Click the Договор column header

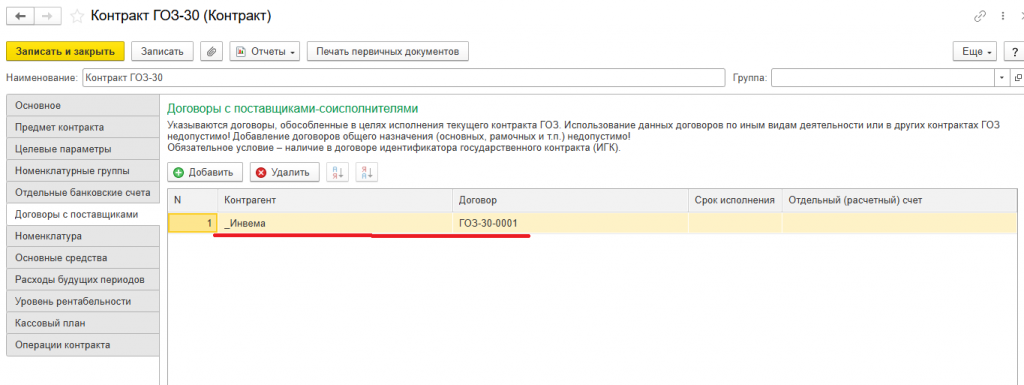571,200
